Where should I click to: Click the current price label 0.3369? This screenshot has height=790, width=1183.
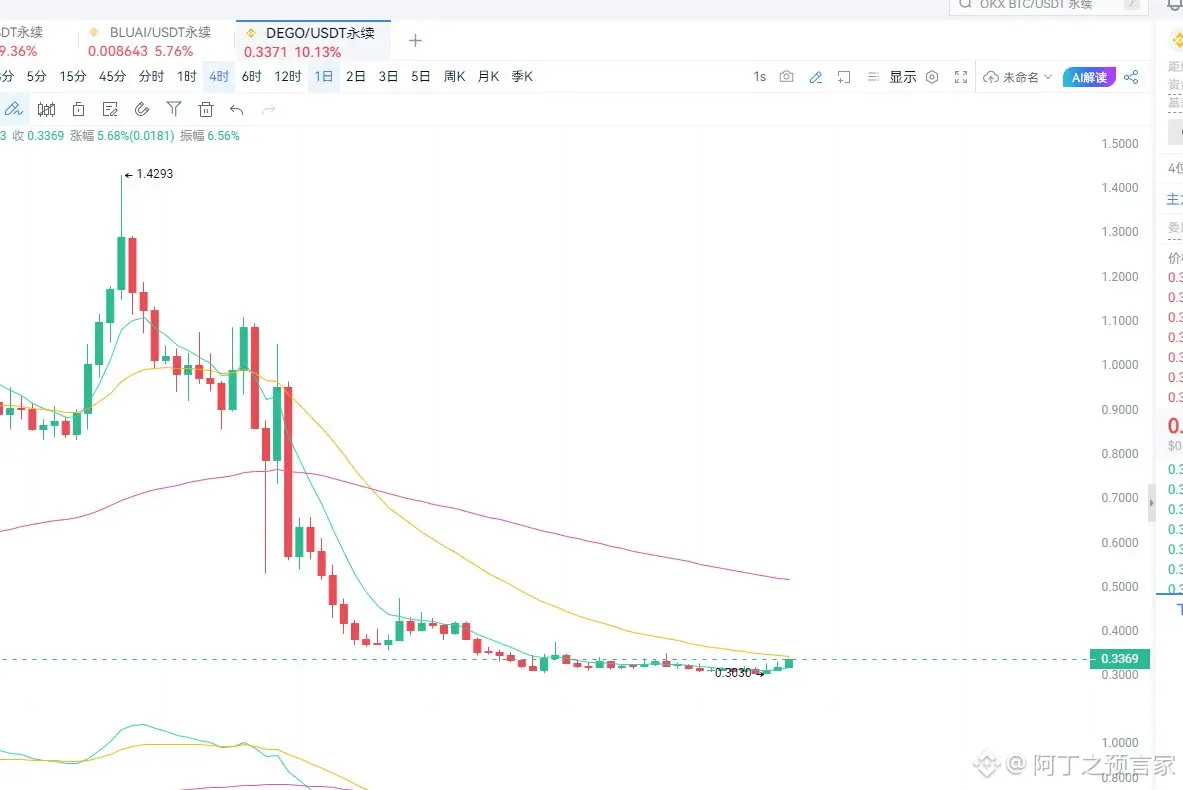point(1120,659)
